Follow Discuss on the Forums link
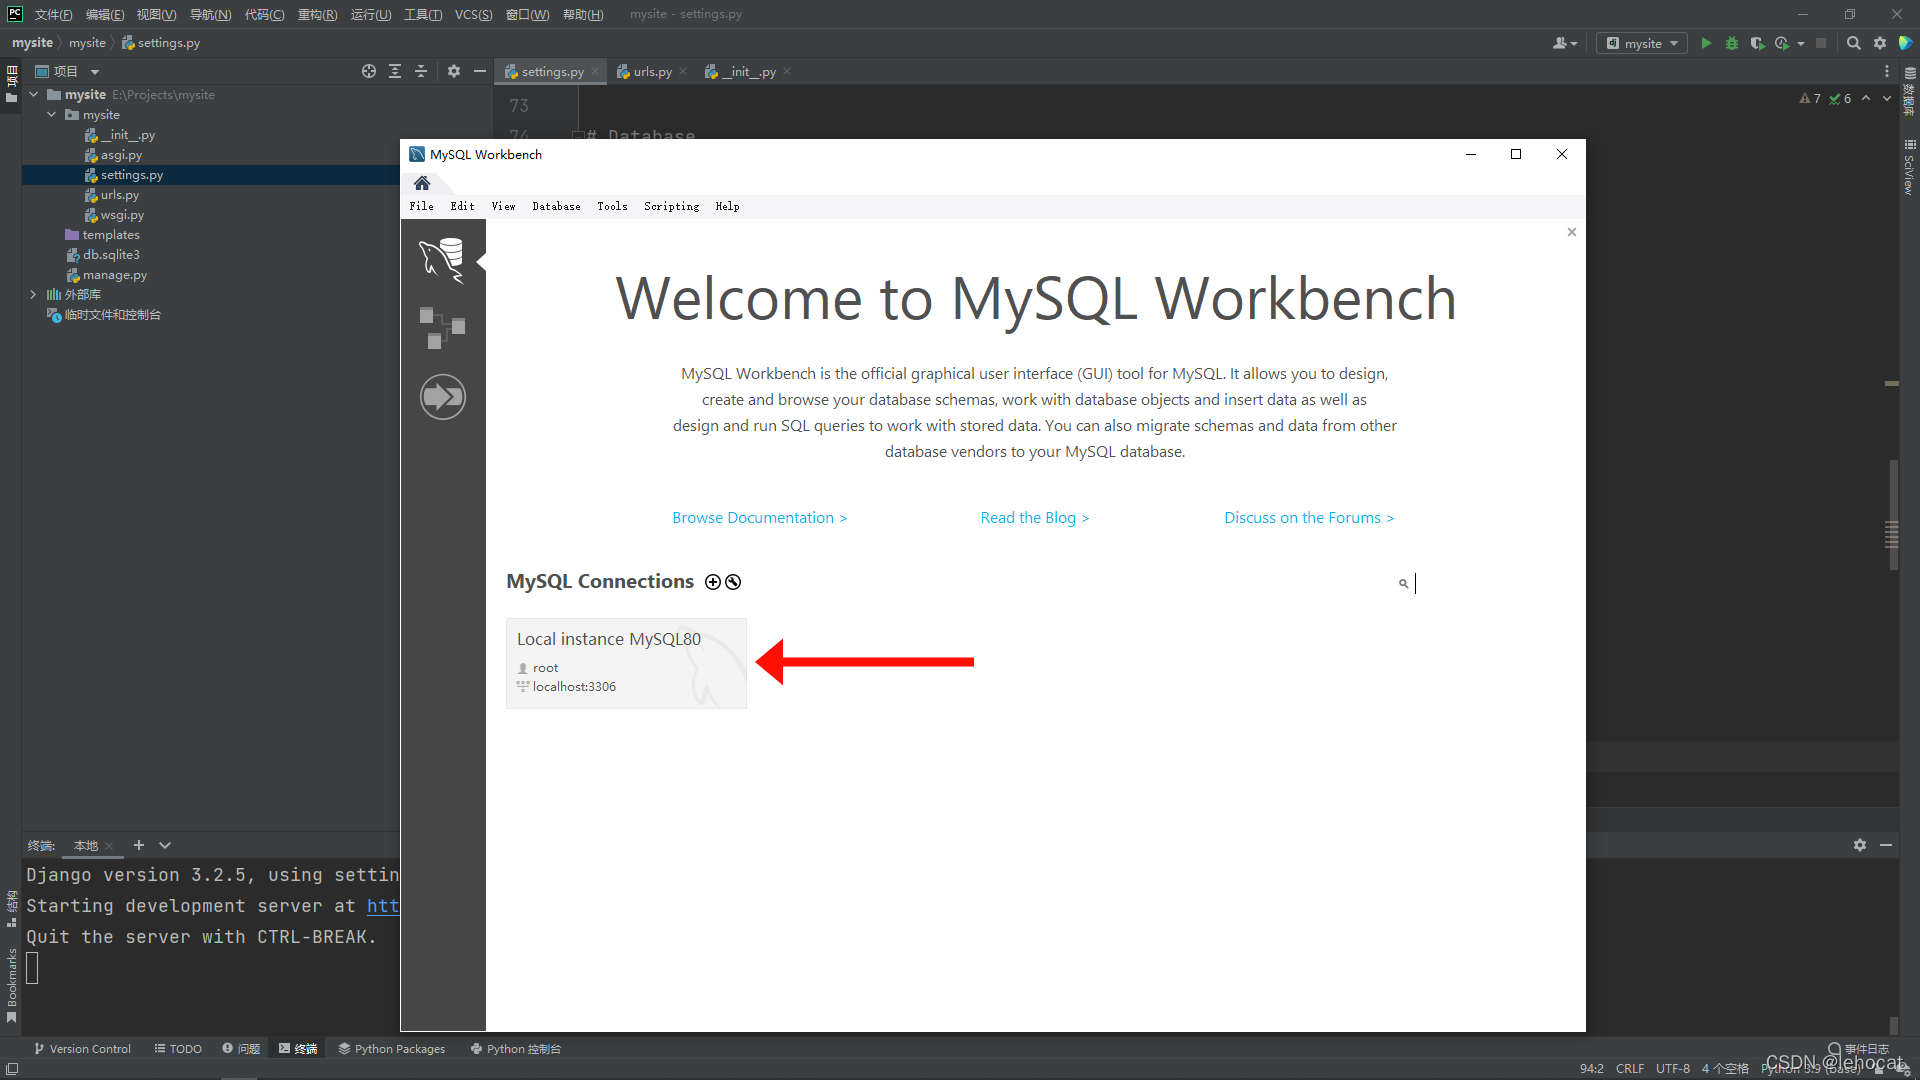 tap(1308, 518)
